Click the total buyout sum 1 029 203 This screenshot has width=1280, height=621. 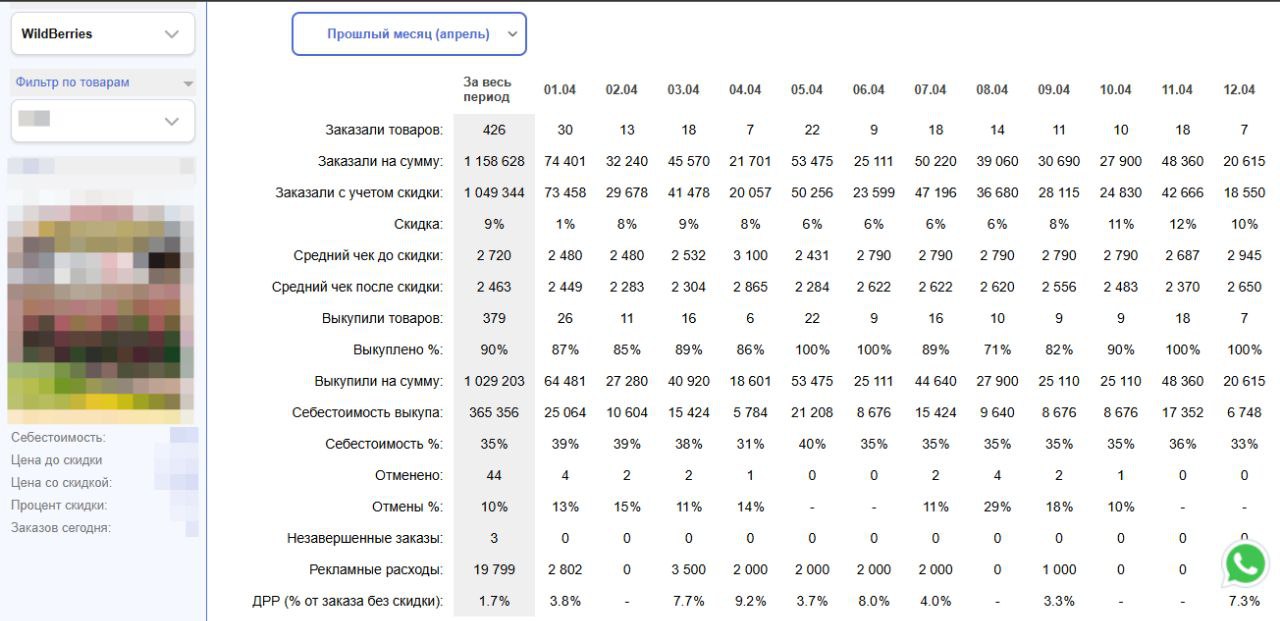pos(494,381)
